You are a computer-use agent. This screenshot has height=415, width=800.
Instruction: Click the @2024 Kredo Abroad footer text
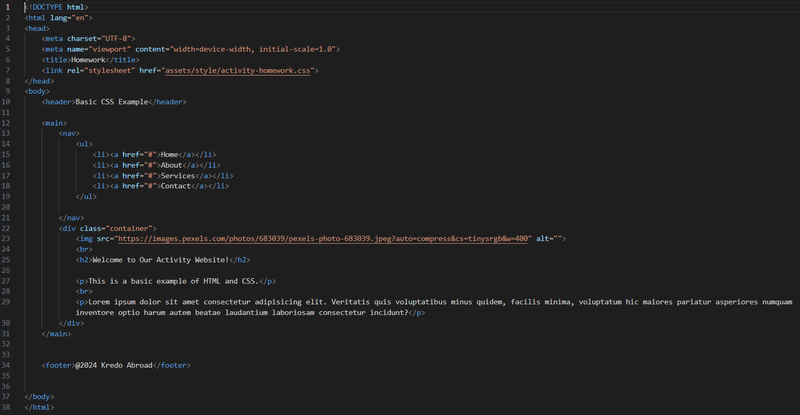click(x=114, y=365)
